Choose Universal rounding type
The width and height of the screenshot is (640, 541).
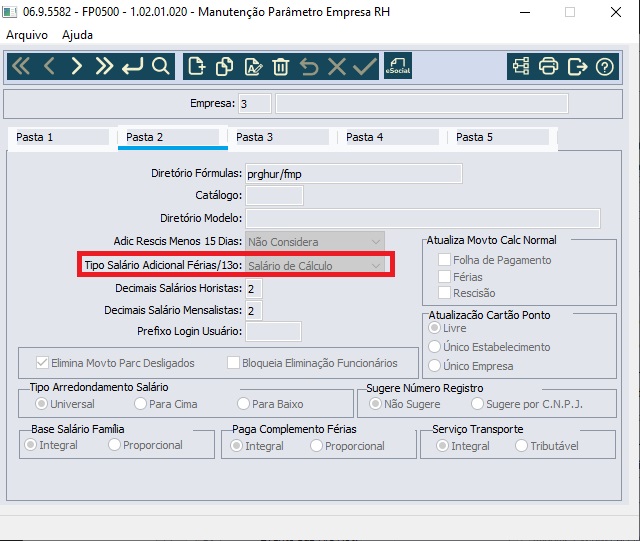click(x=41, y=404)
